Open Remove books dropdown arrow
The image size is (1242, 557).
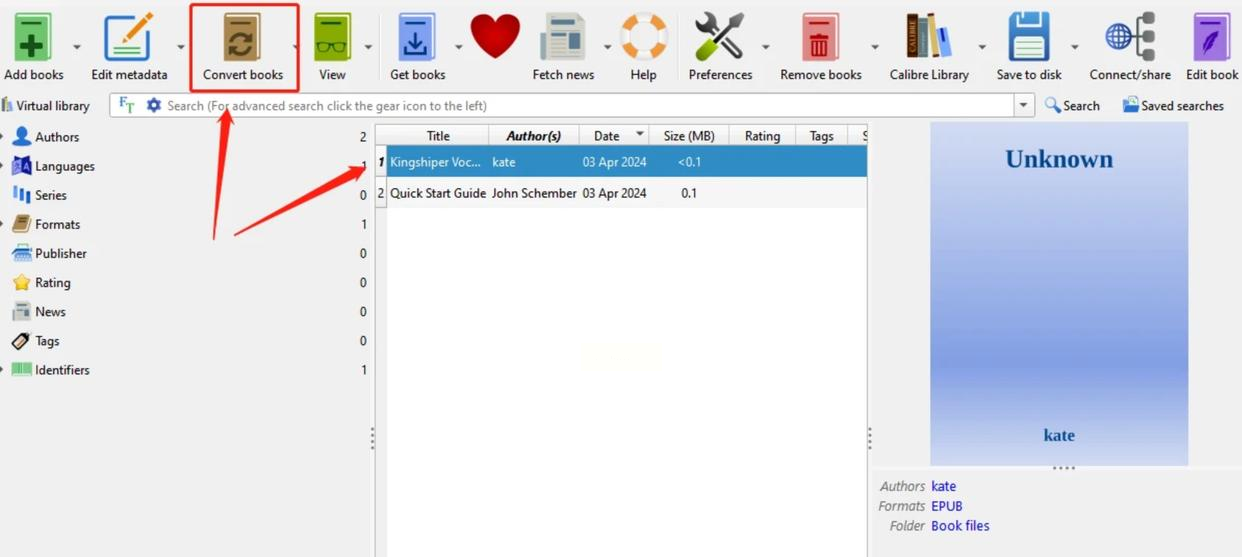coord(875,47)
